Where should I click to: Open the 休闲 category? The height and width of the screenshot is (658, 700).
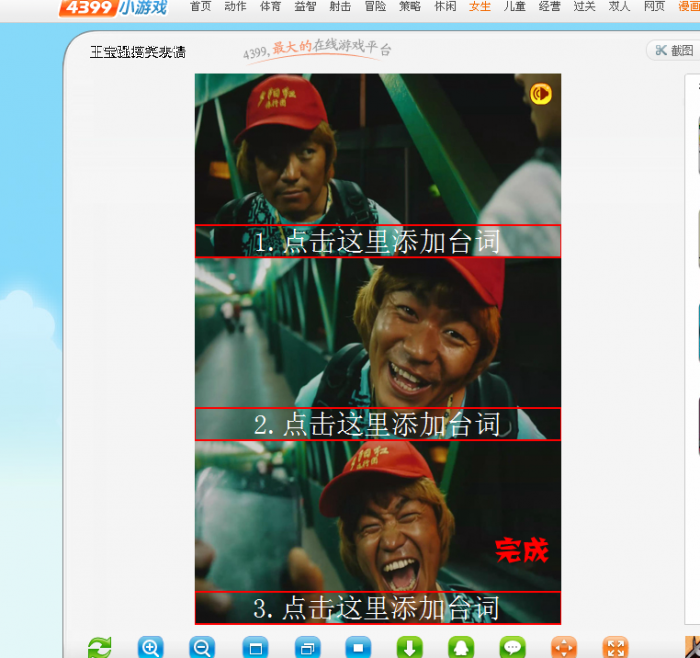(x=445, y=6)
